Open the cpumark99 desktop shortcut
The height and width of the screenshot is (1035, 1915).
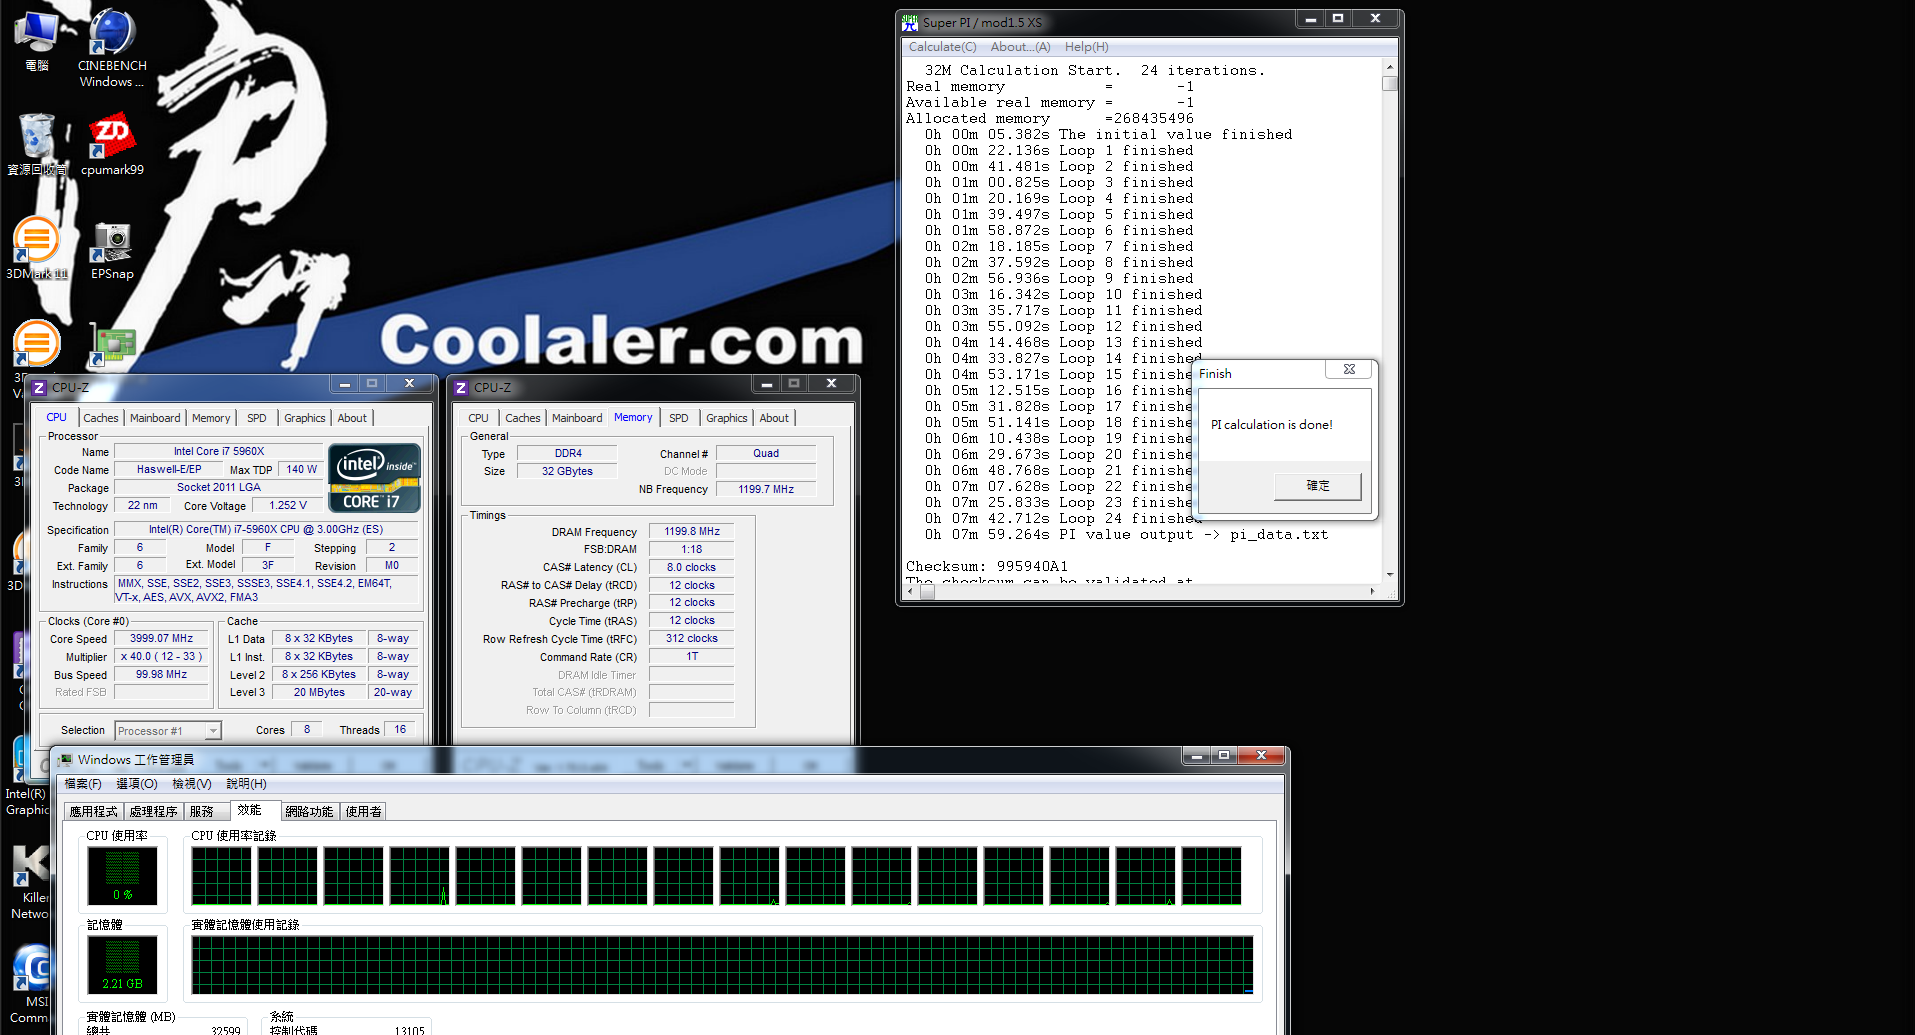pyautogui.click(x=112, y=145)
